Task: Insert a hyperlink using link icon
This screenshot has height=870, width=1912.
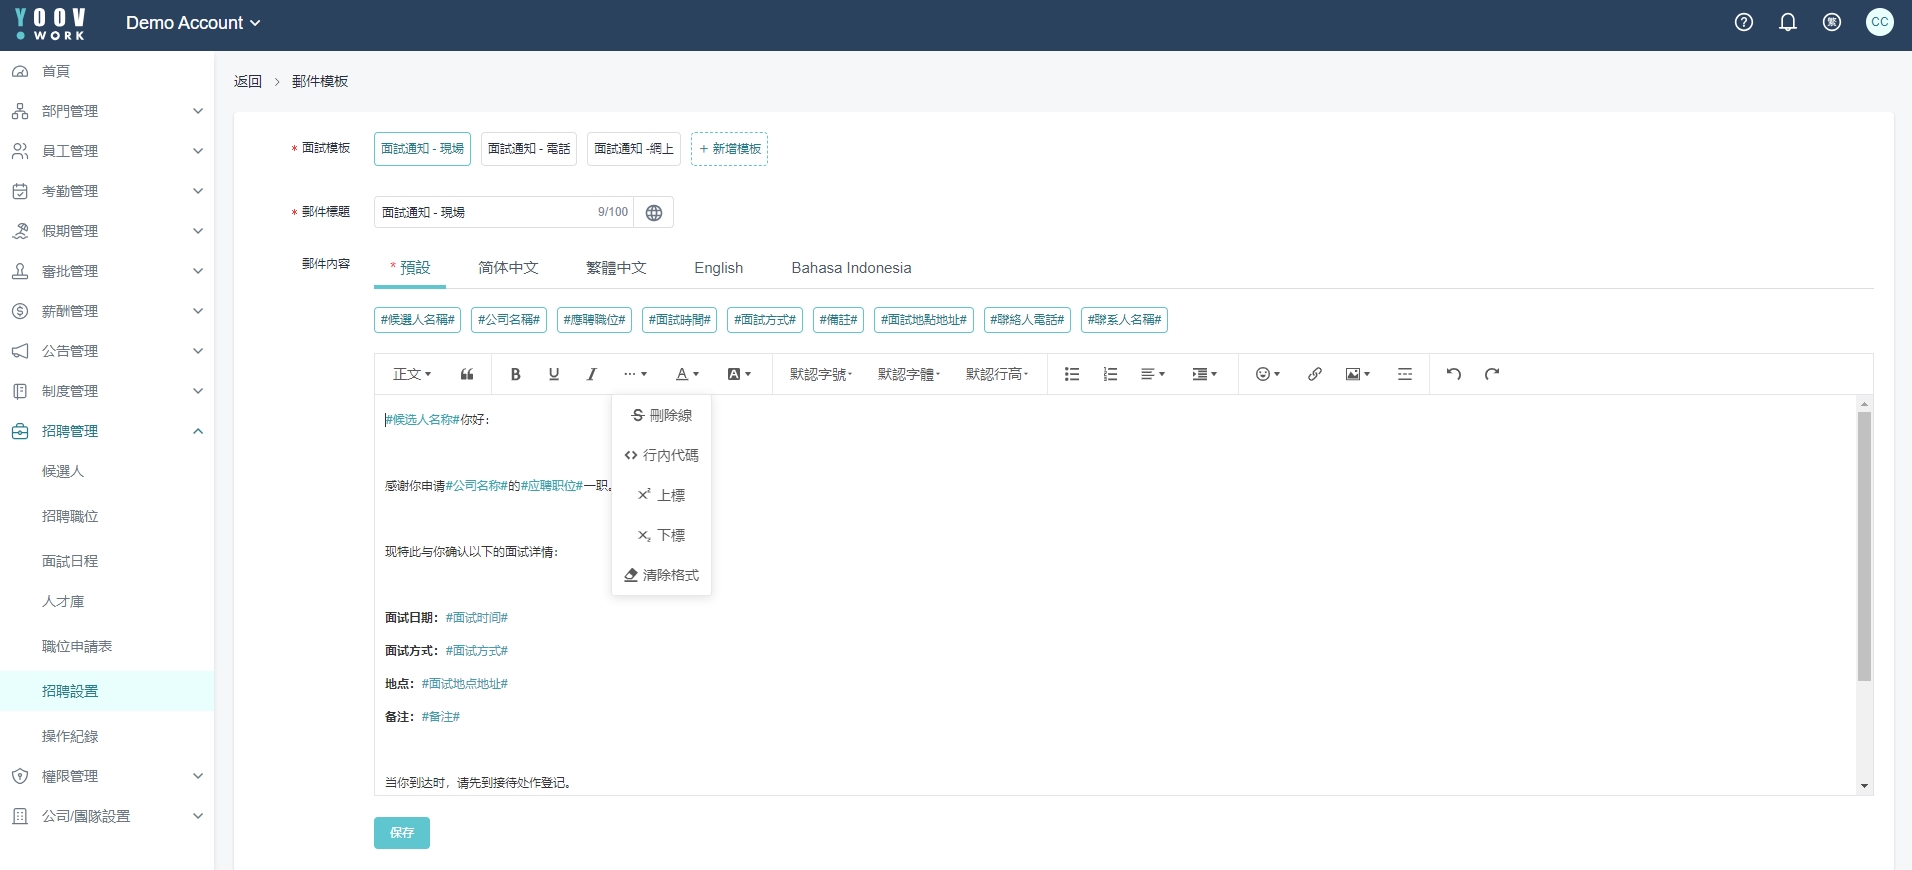Action: (1315, 374)
